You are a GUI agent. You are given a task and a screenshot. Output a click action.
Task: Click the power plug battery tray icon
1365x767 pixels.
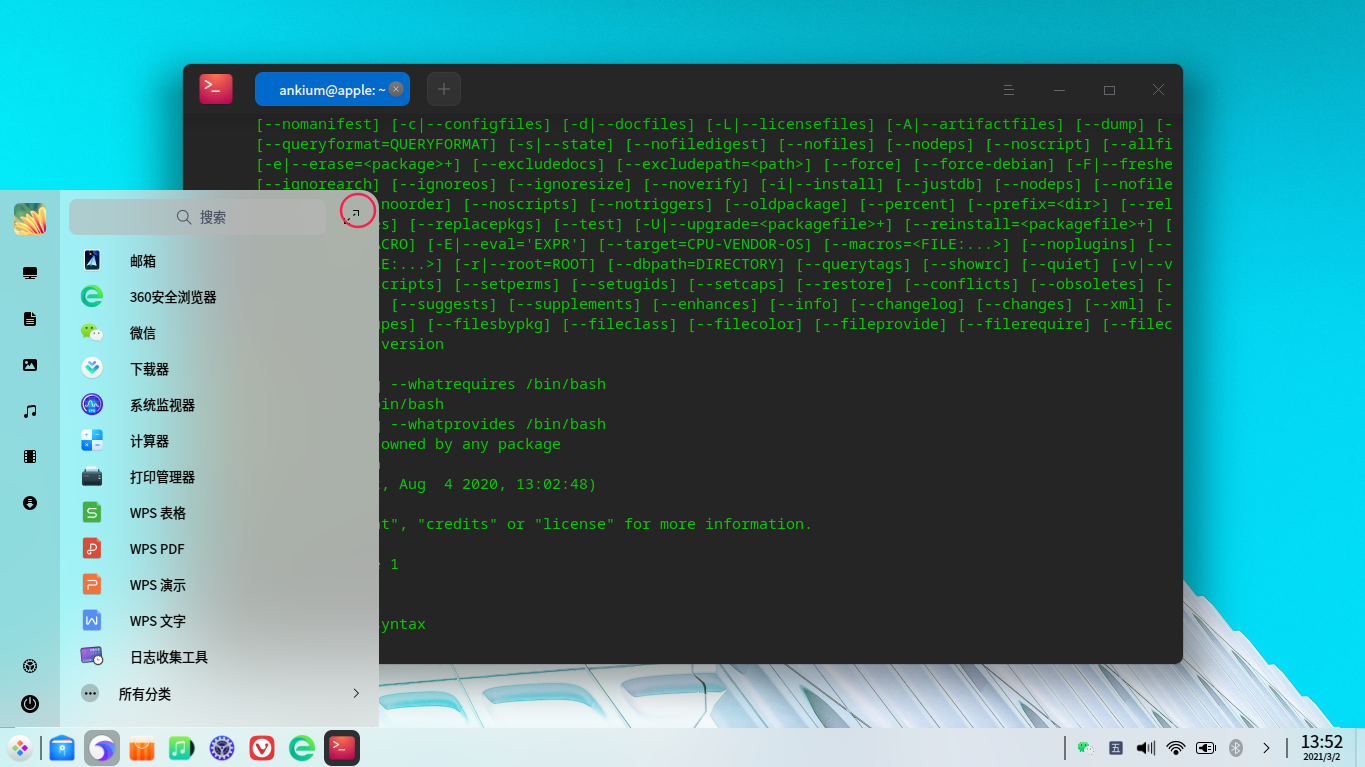[1206, 747]
